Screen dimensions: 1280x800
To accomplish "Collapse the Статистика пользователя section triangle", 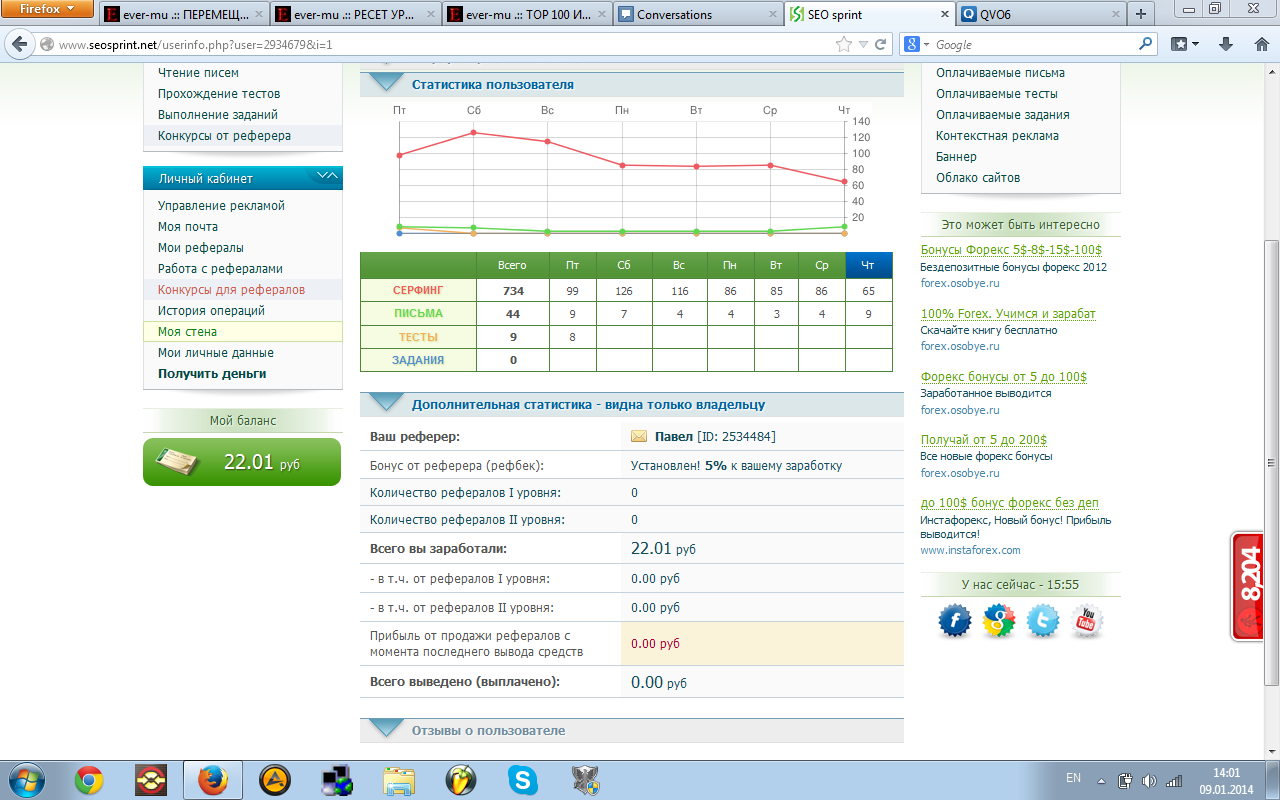I will 386,84.
